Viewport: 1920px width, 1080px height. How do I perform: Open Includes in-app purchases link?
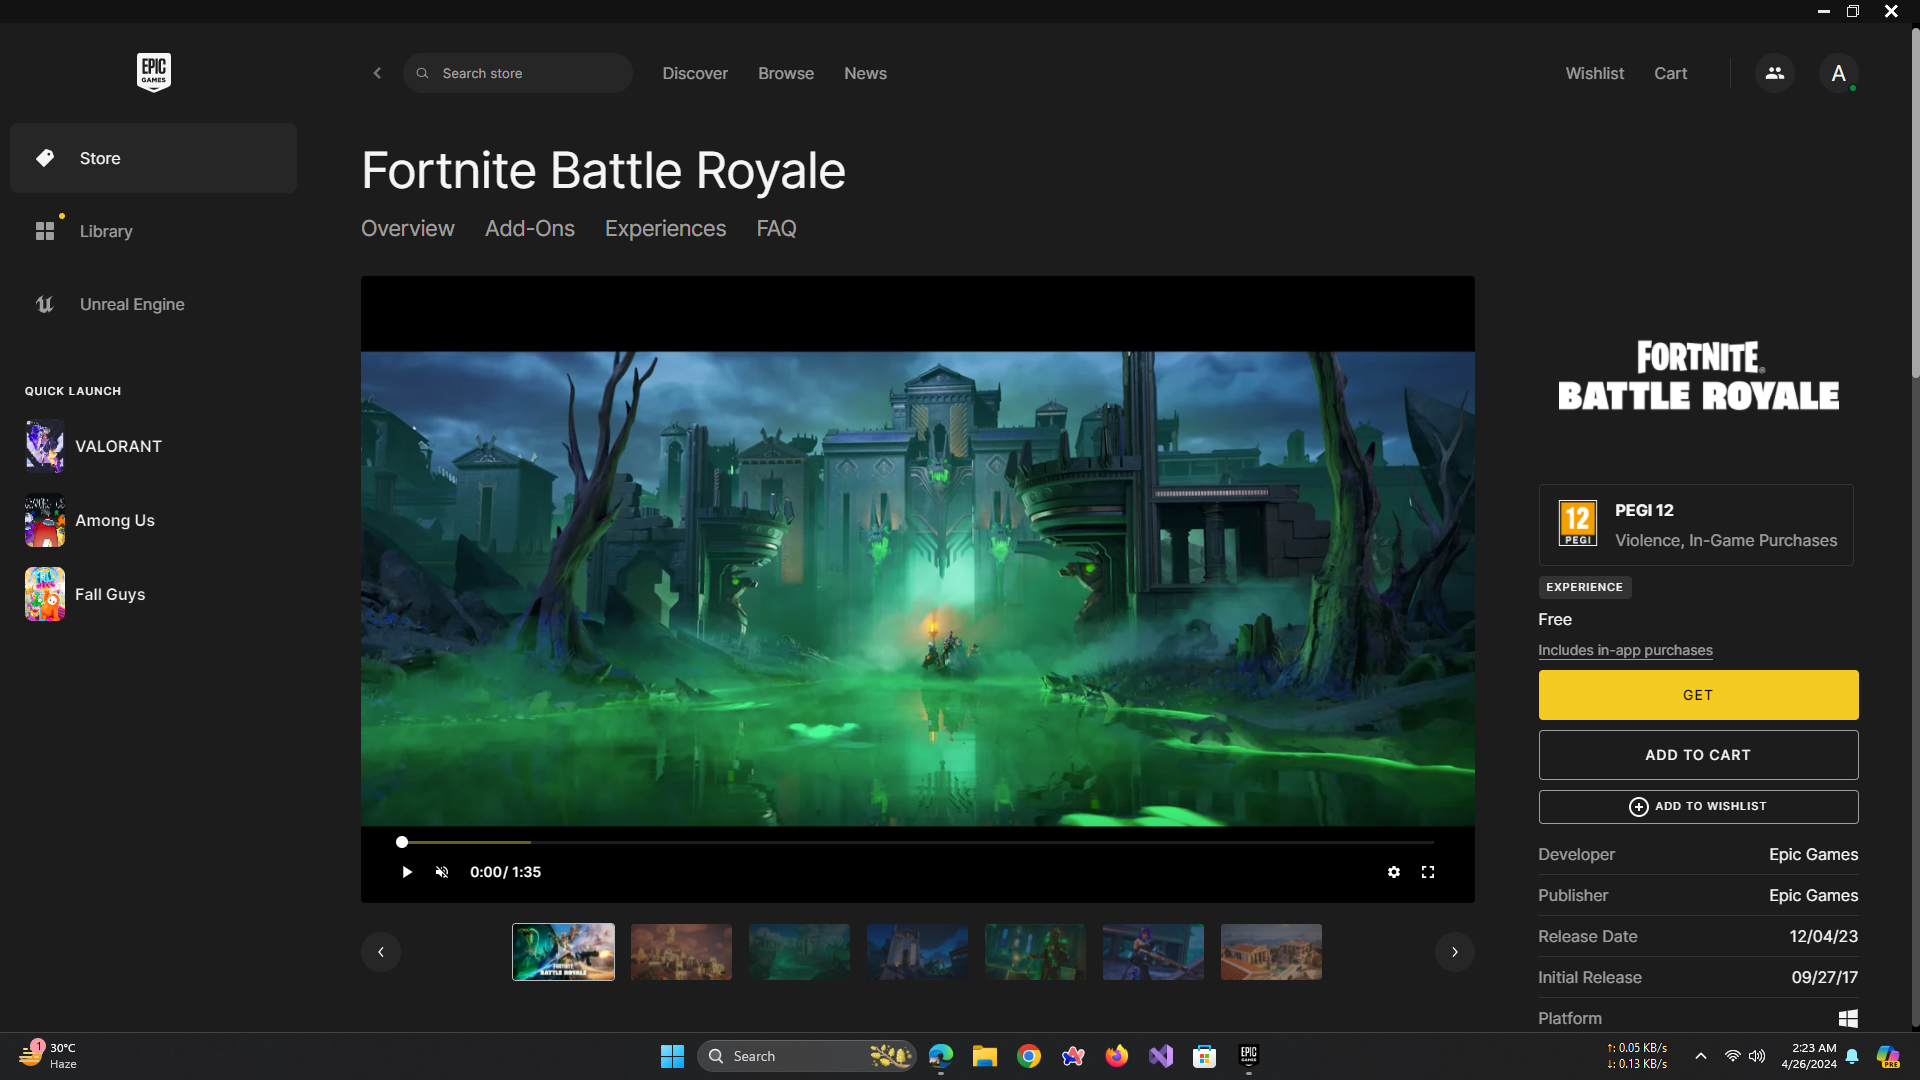coord(1624,650)
